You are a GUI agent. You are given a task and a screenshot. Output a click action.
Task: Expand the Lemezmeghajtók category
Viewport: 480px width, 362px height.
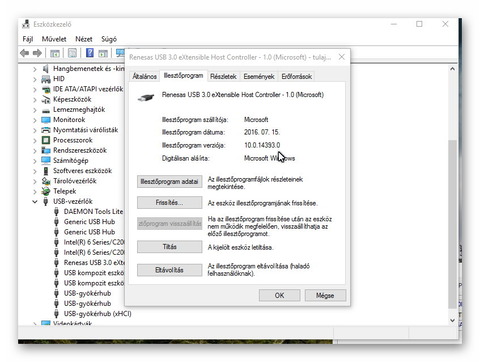pyautogui.click(x=35, y=110)
